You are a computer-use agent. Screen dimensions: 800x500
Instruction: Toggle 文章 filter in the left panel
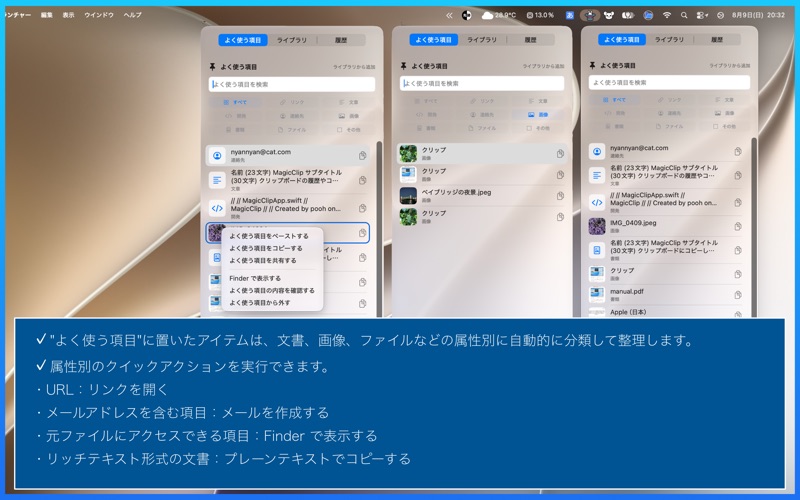[x=348, y=102]
